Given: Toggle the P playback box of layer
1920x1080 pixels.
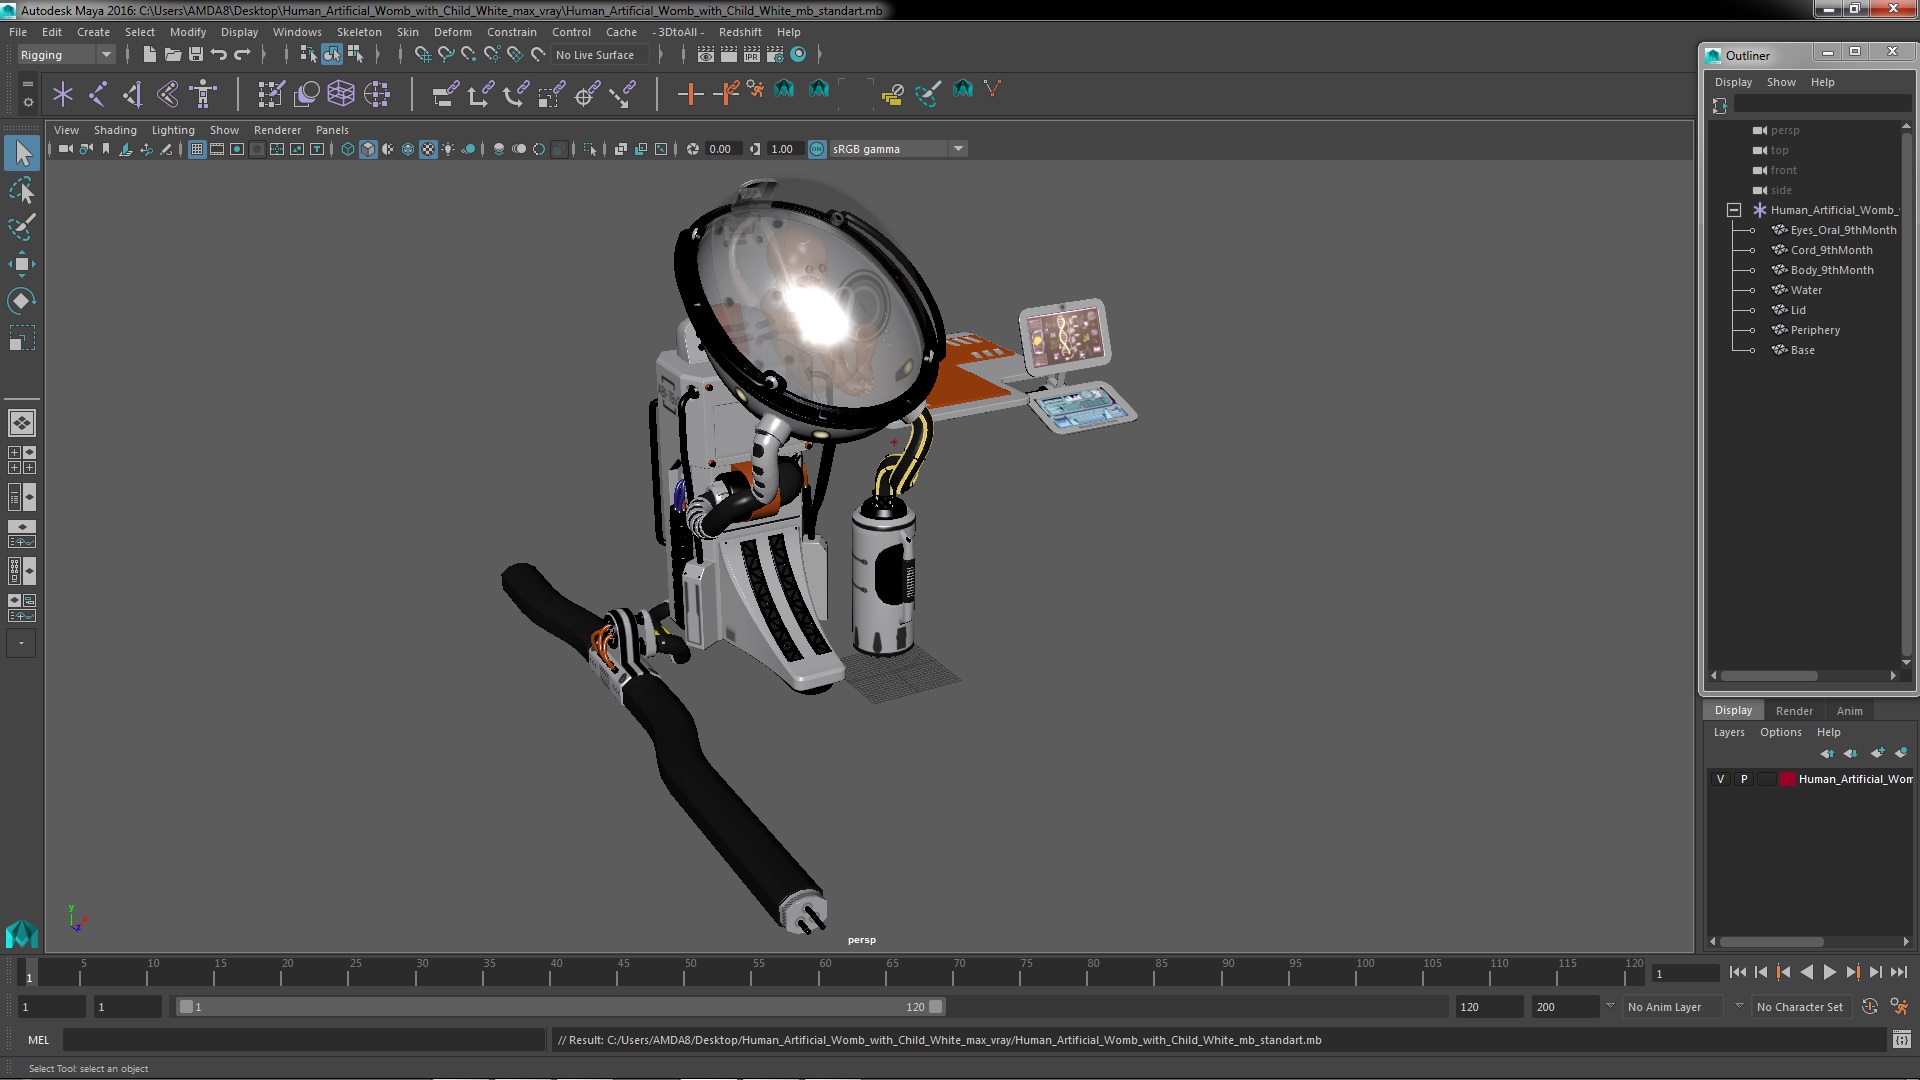Looking at the screenshot, I should [1744, 779].
